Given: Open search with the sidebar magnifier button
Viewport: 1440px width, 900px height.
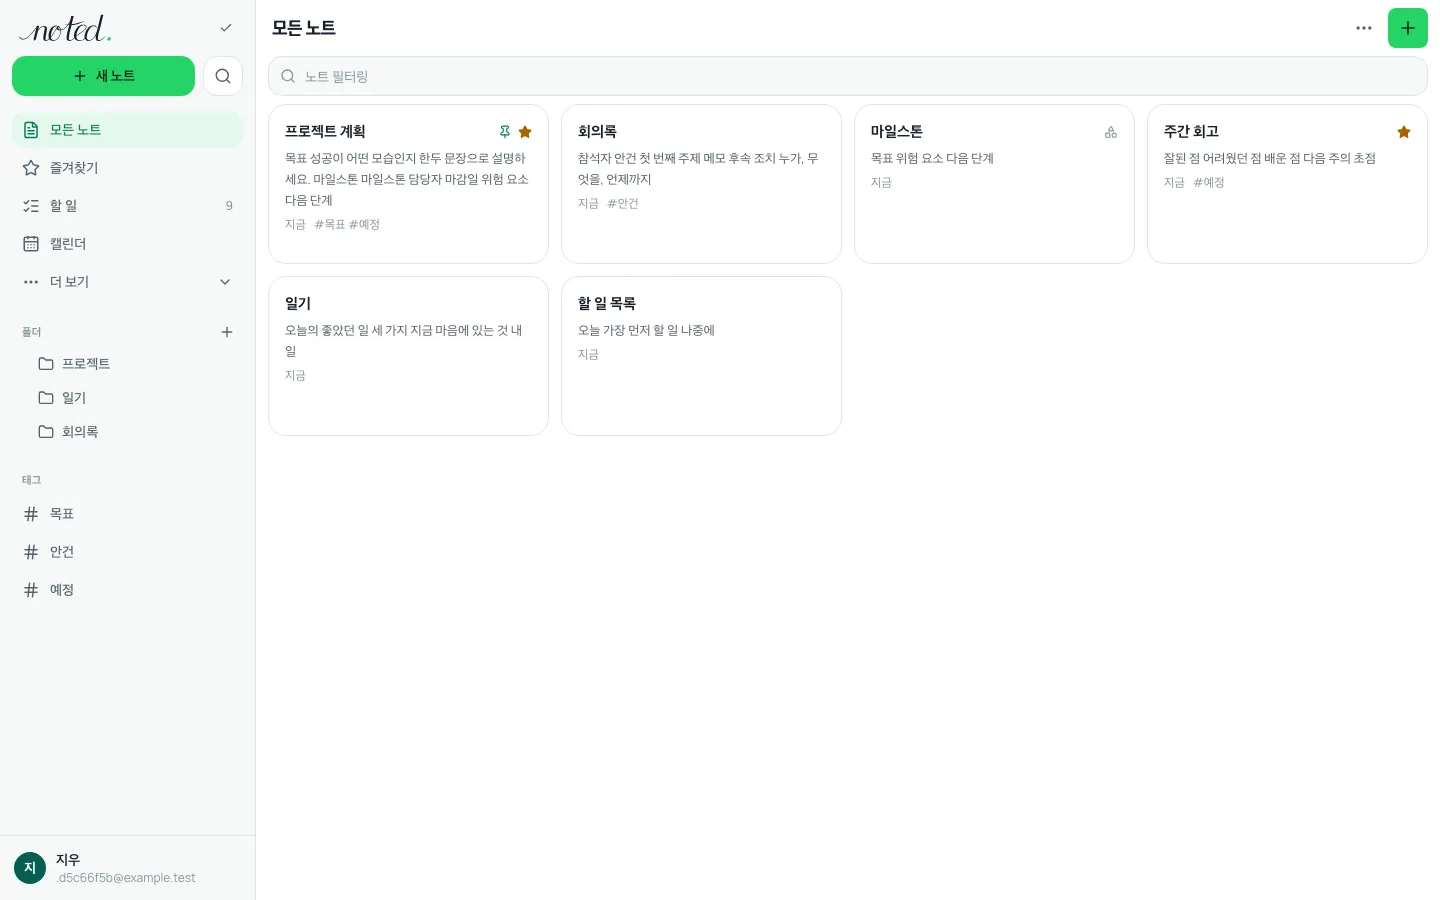Looking at the screenshot, I should tap(223, 76).
